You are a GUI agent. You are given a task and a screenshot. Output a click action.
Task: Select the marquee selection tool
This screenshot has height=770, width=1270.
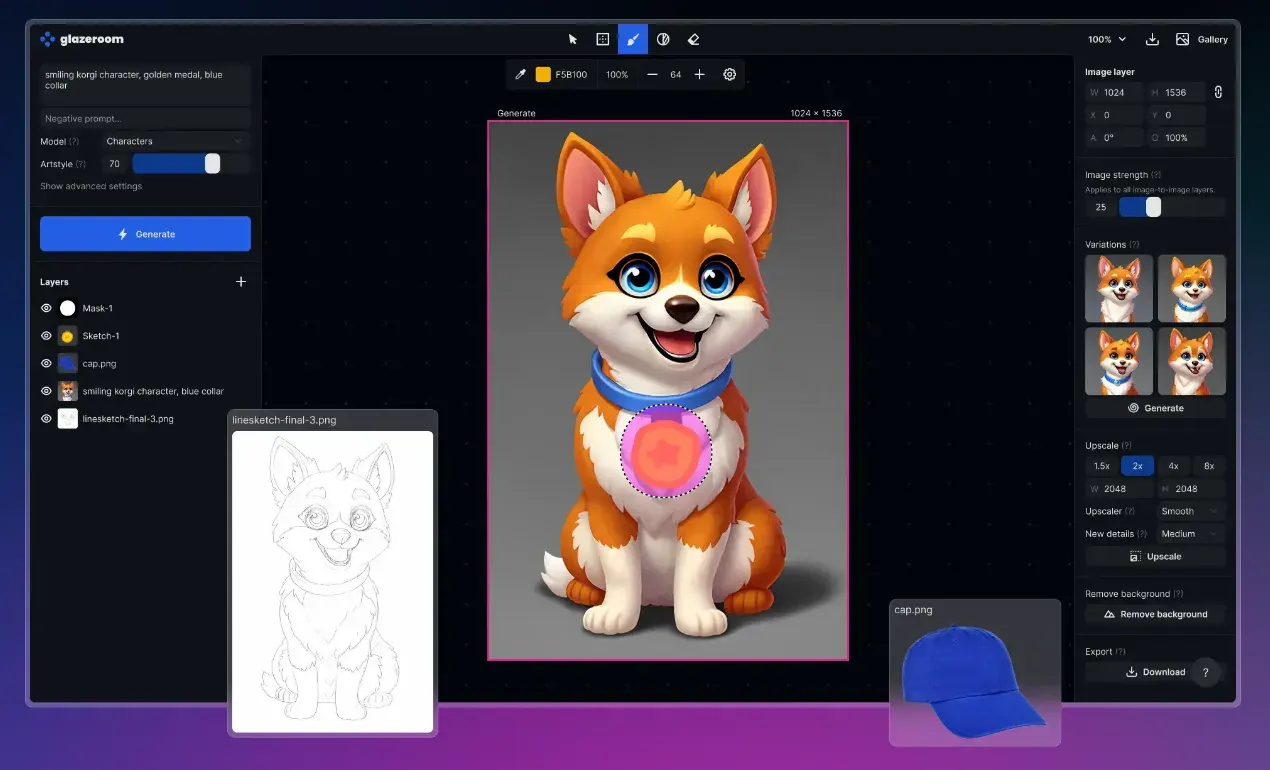[x=602, y=39]
